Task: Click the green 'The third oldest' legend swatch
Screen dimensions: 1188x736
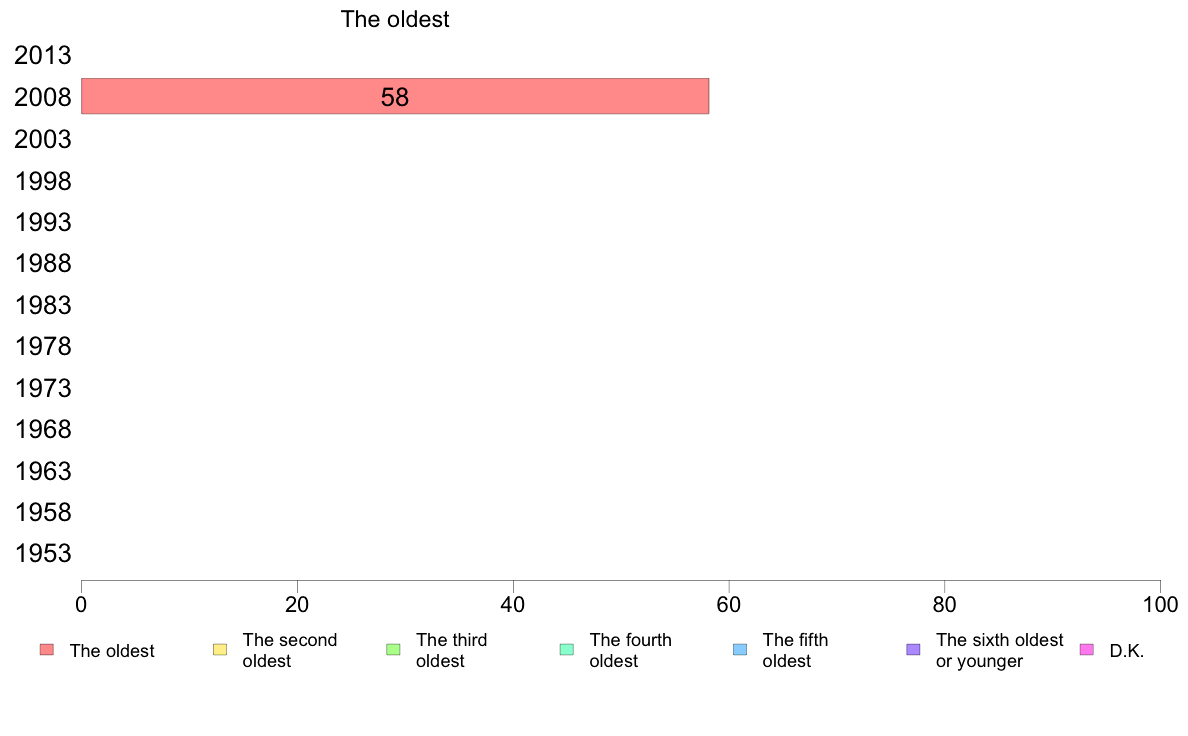Action: click(393, 650)
